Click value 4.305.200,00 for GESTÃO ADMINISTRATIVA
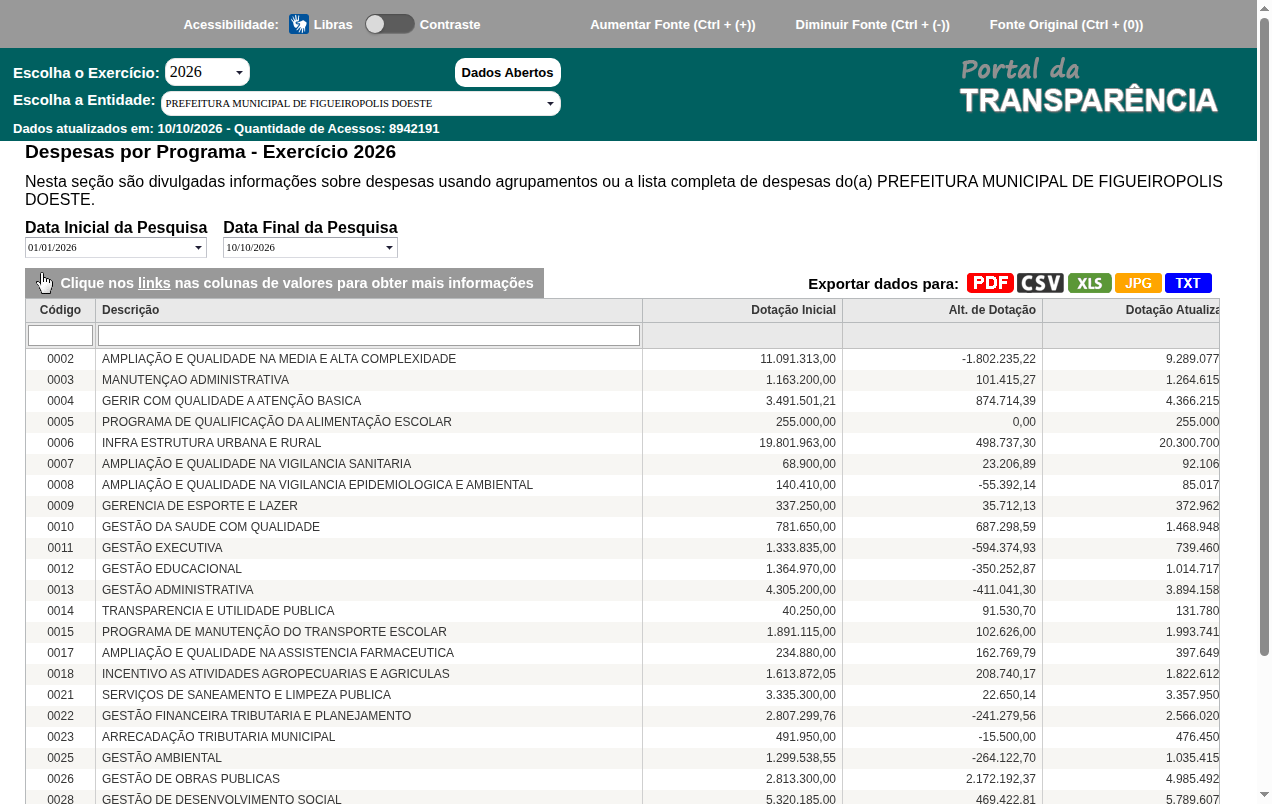1272x804 pixels. (801, 590)
